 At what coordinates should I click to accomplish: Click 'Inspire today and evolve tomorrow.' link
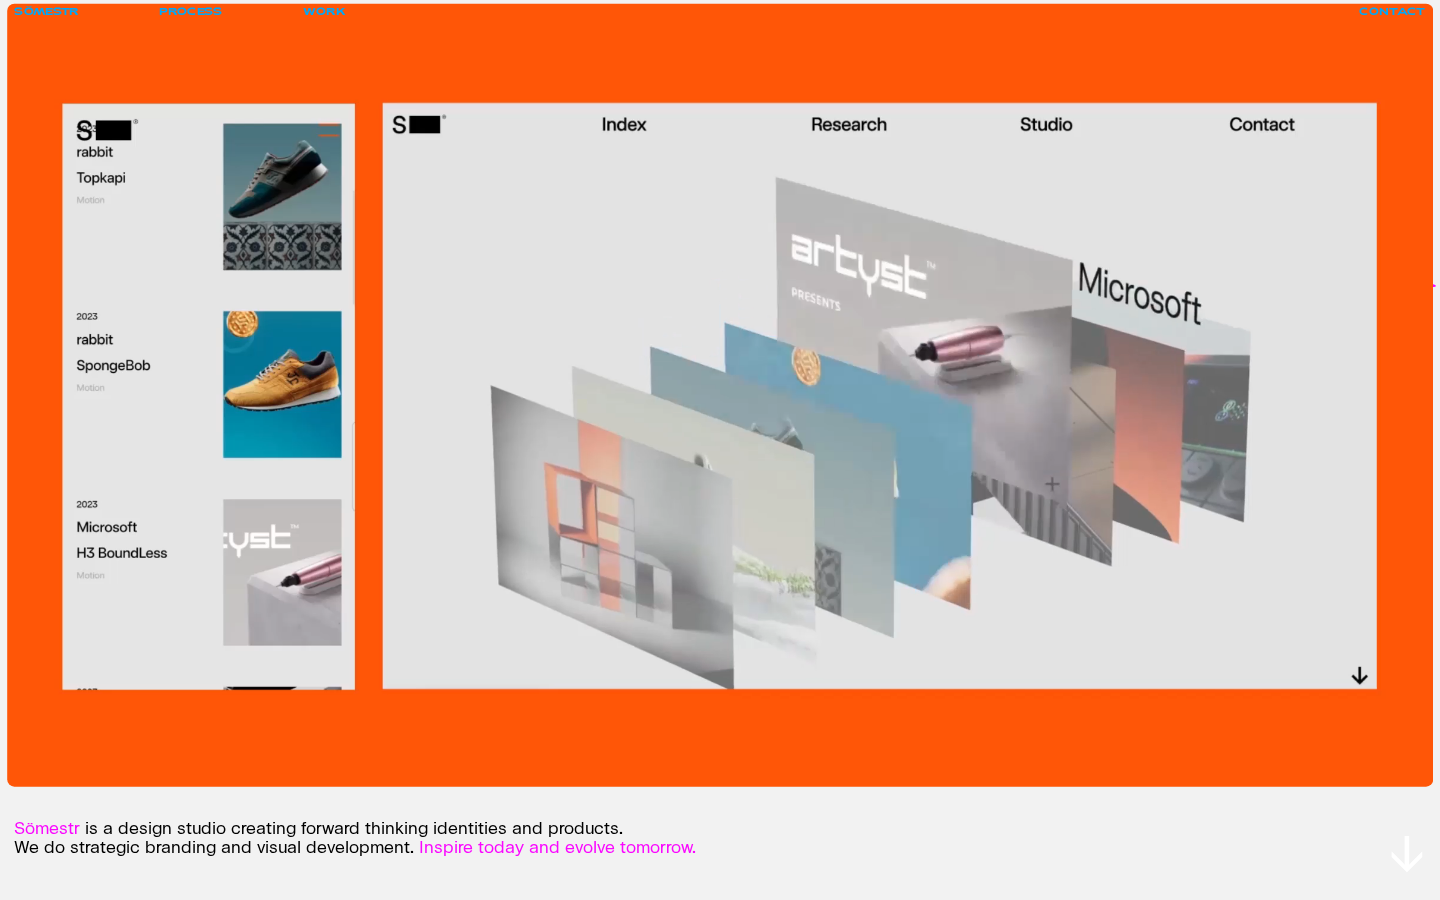pos(557,847)
